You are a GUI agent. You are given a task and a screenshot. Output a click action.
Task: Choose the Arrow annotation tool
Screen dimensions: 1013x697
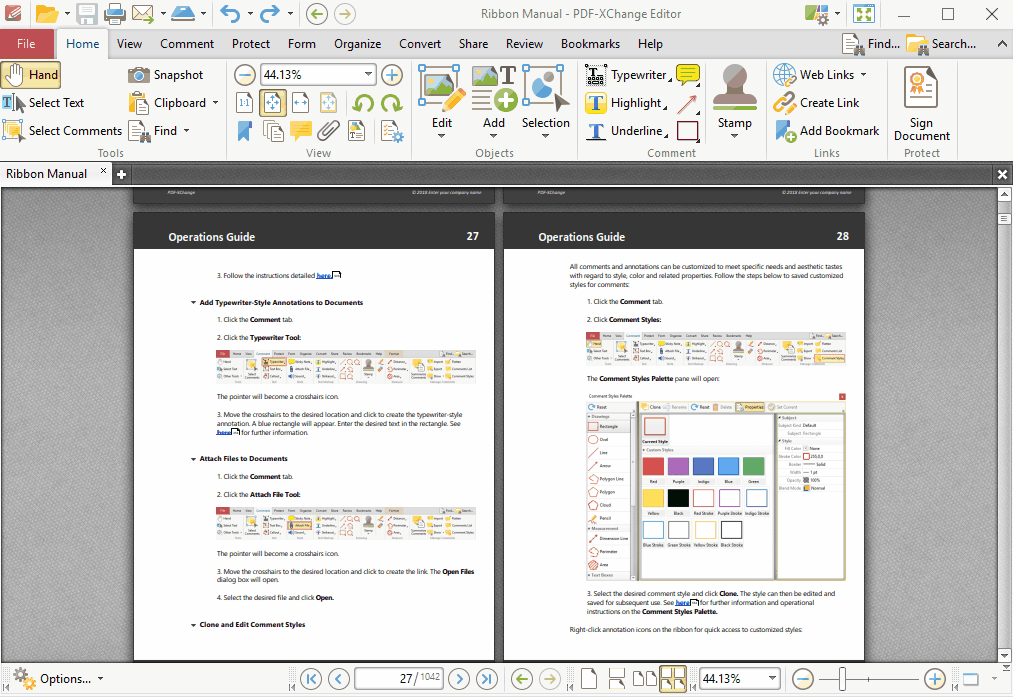coord(687,103)
